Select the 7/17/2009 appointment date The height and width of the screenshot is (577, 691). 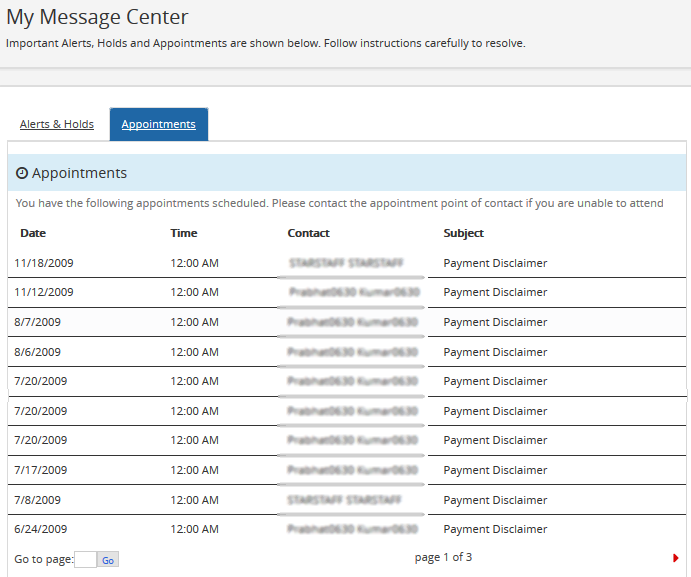coord(41,470)
